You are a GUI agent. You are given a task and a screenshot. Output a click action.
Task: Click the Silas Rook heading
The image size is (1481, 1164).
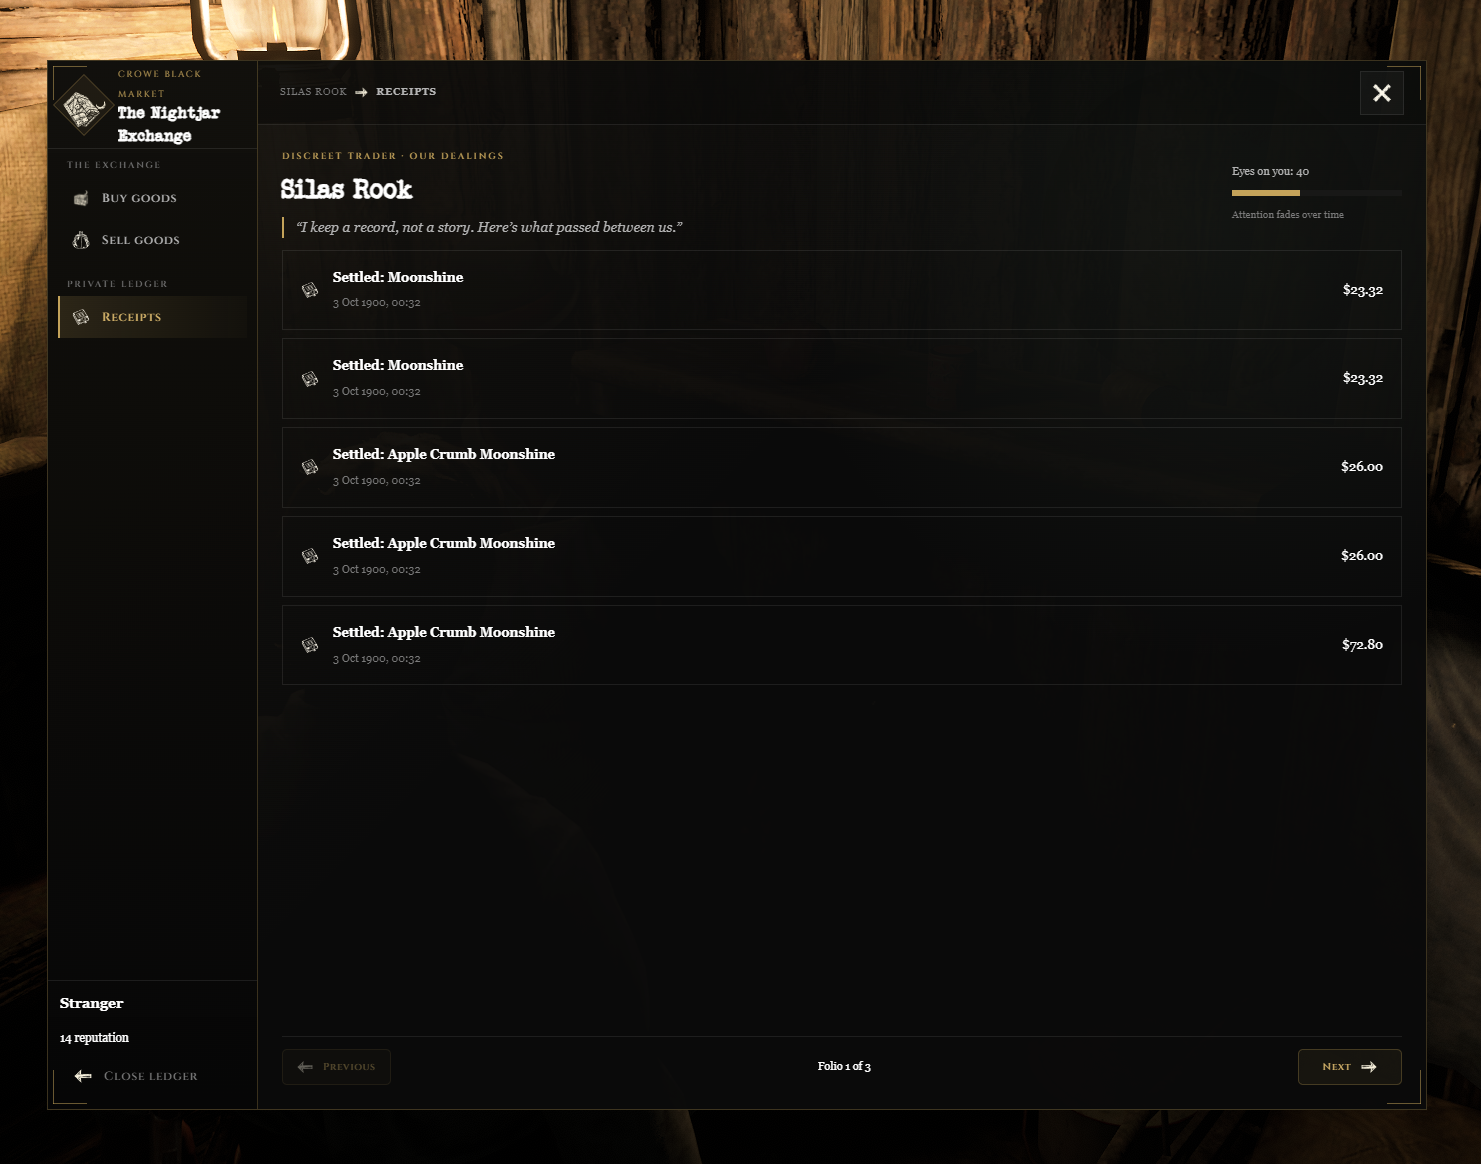click(x=346, y=189)
